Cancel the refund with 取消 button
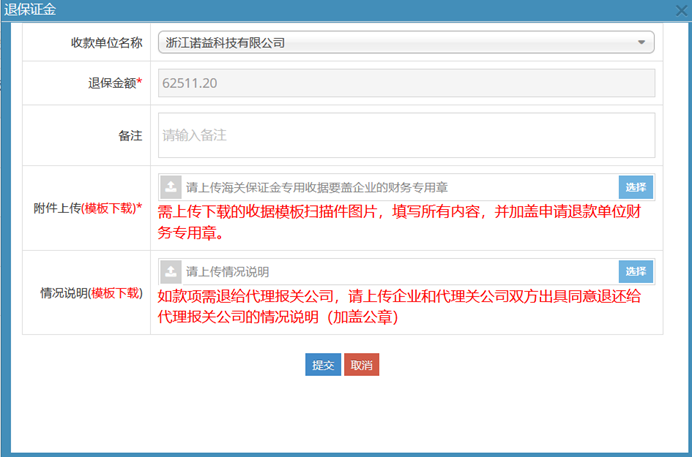 pos(361,364)
